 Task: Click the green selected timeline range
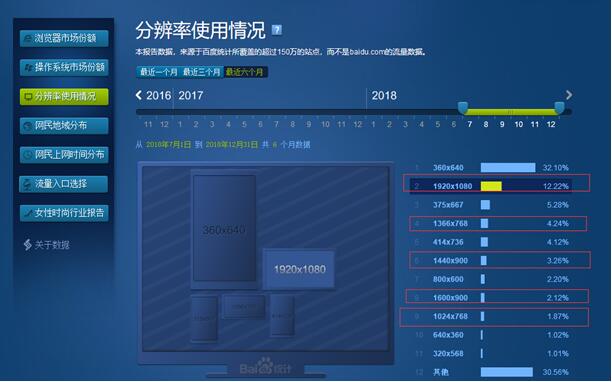point(511,112)
